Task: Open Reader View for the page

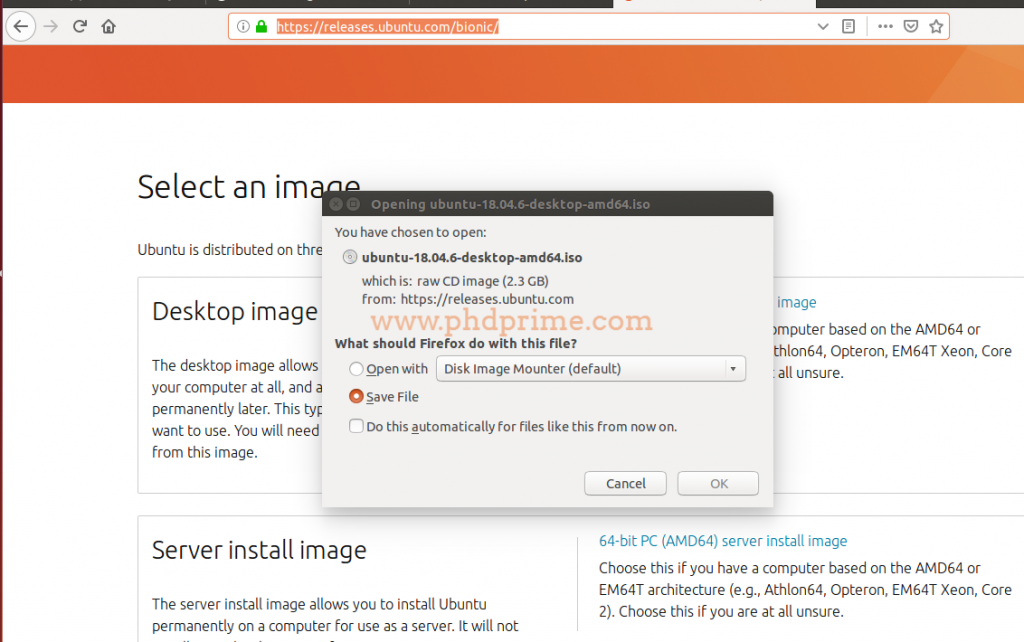Action: click(848, 26)
